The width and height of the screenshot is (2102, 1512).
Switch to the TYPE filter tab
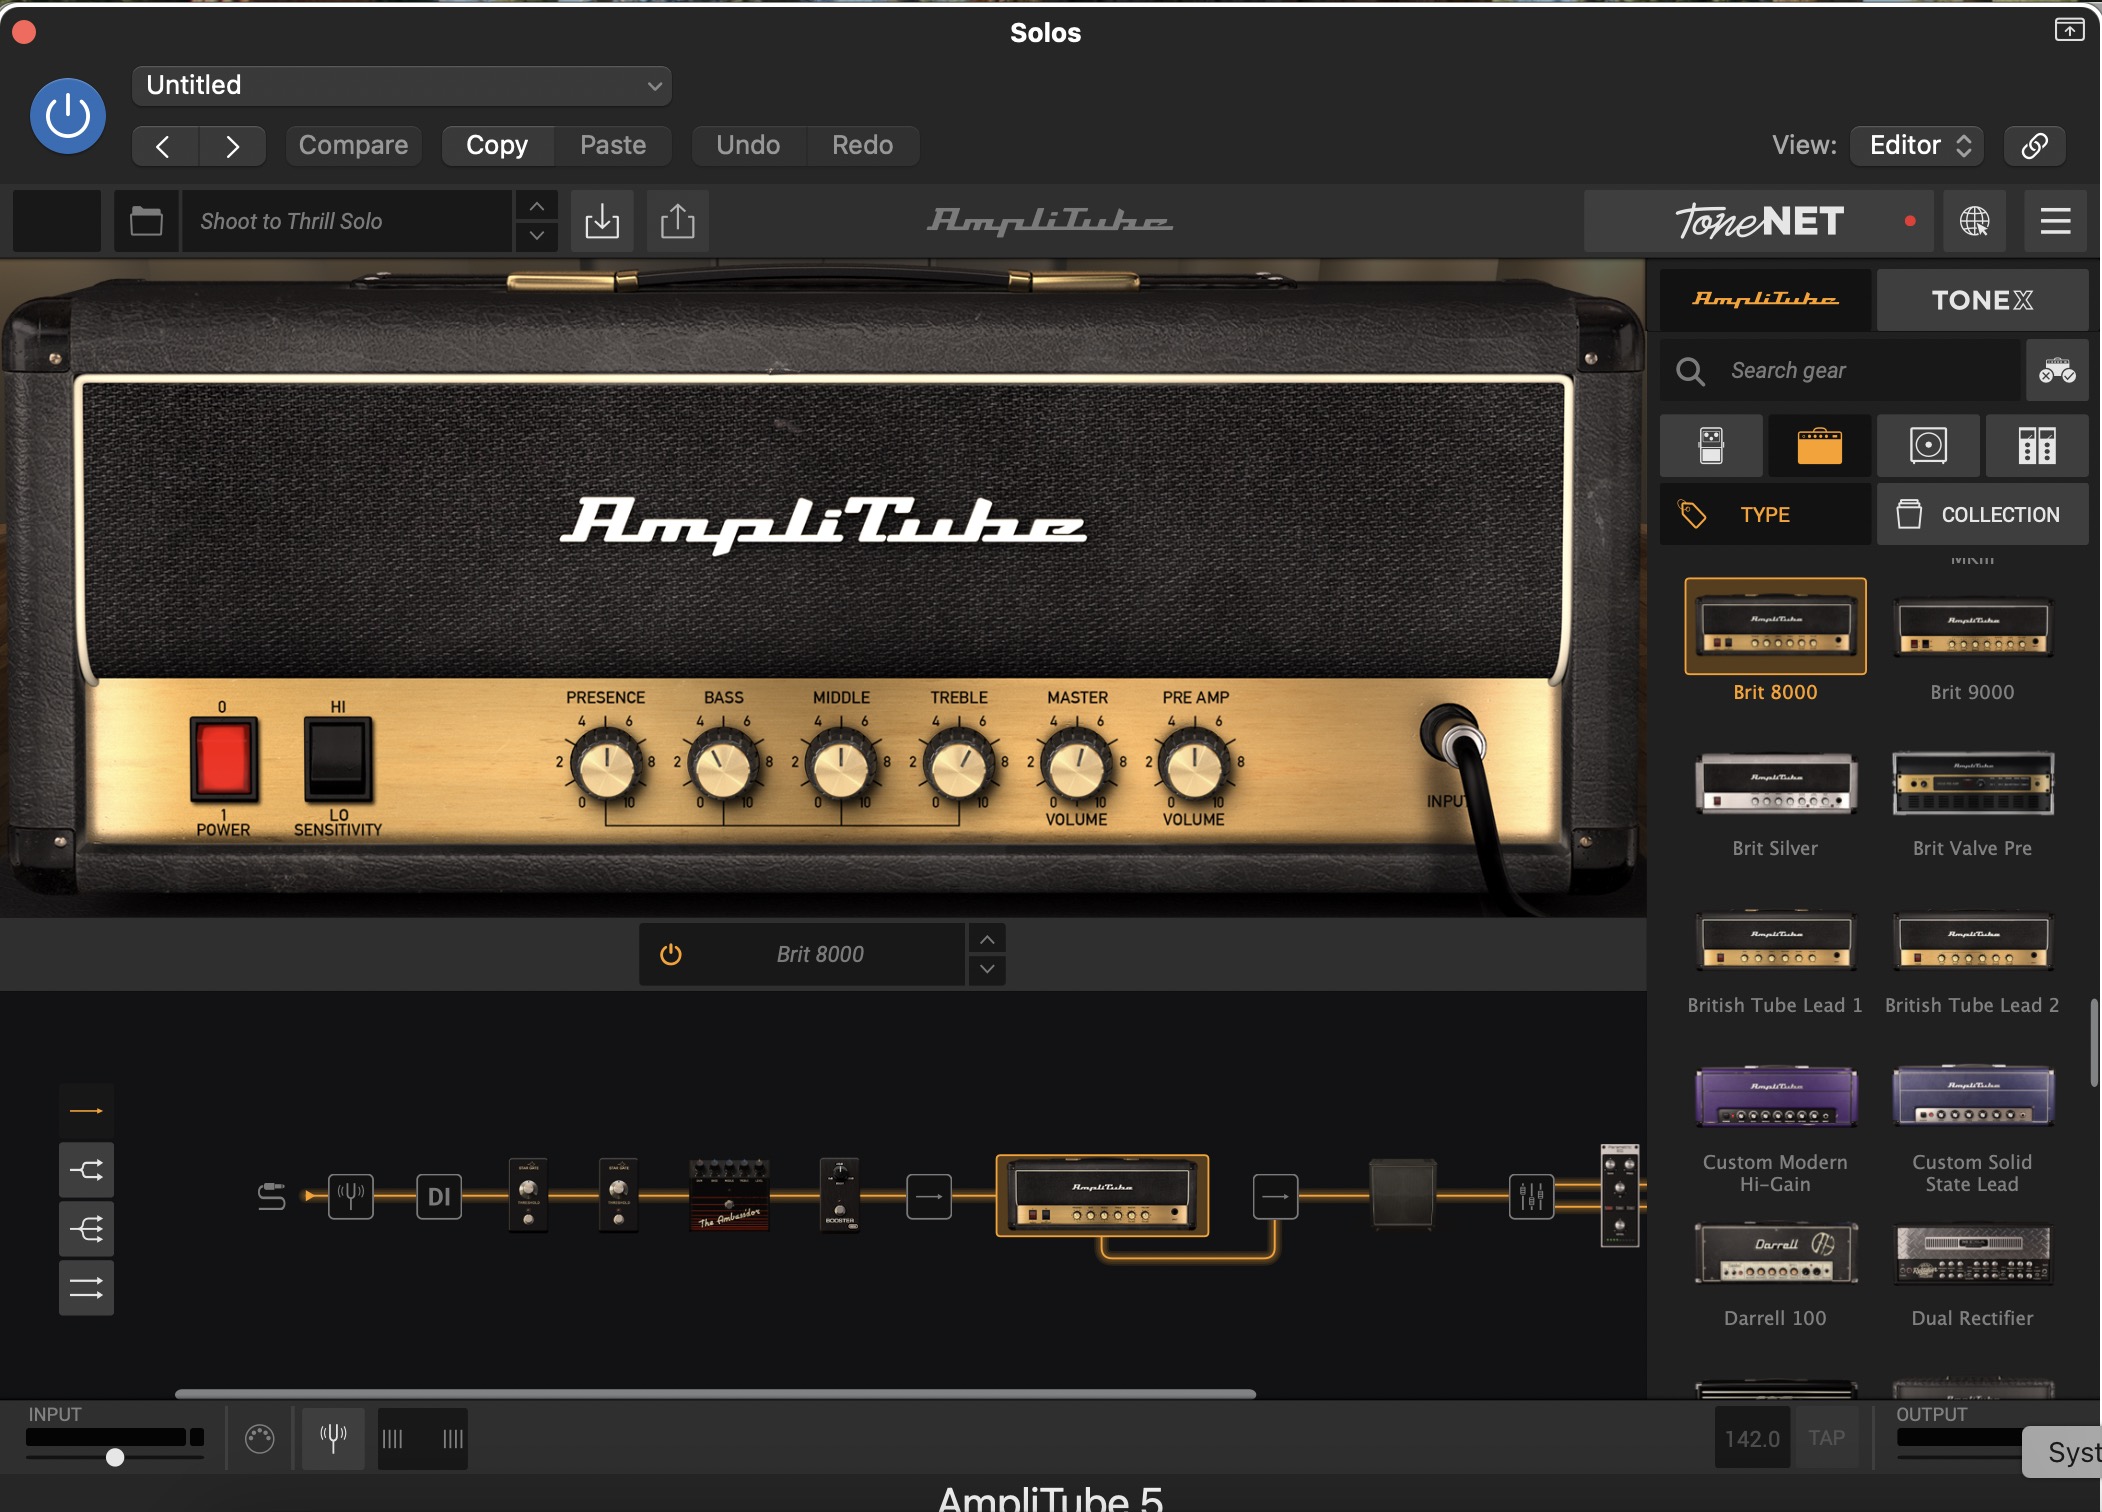pos(1765,515)
